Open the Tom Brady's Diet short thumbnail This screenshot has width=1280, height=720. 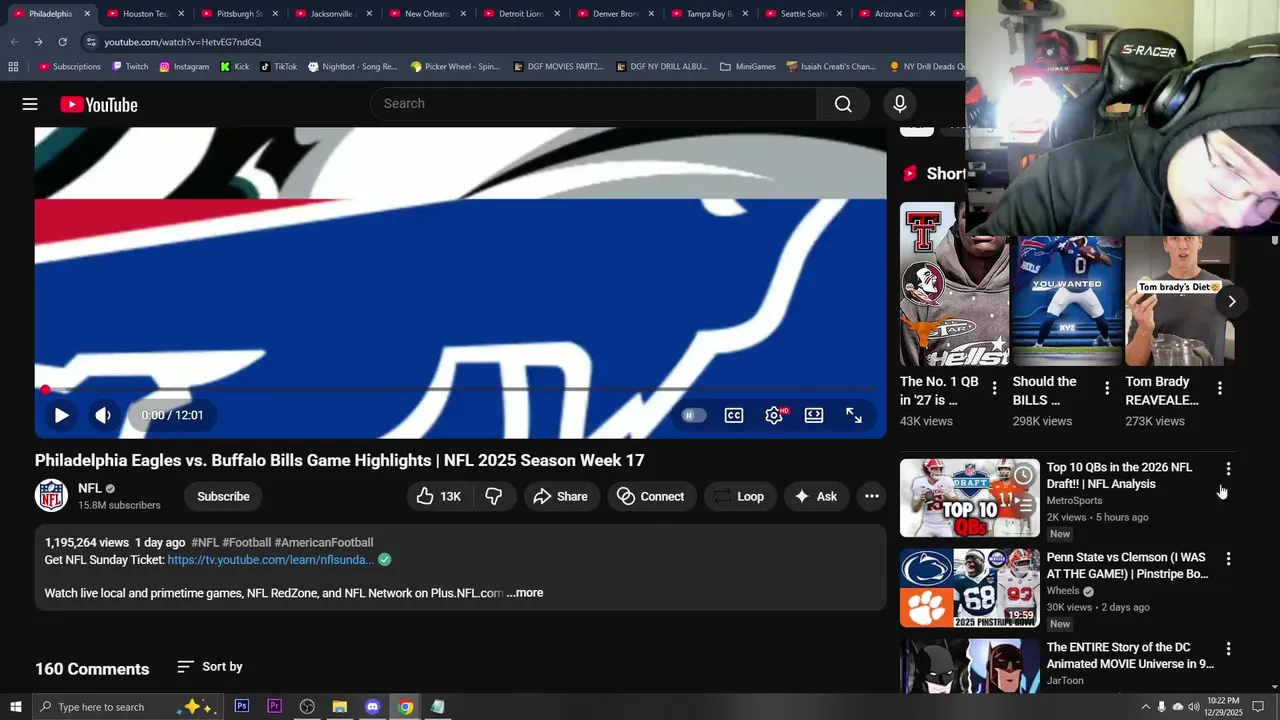tap(1180, 301)
